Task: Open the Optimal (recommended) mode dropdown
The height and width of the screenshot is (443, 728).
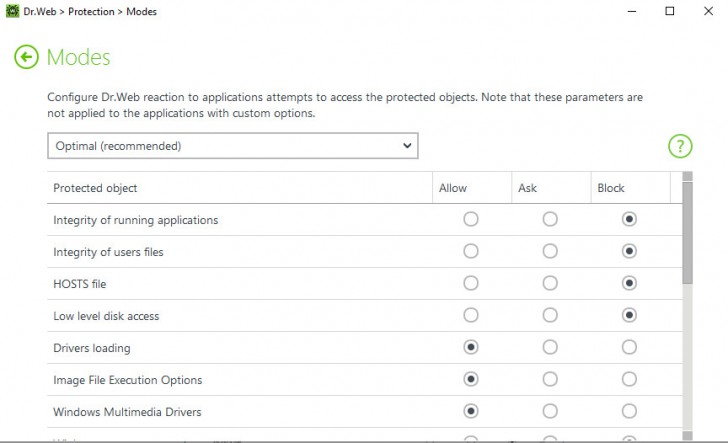Action: pyautogui.click(x=232, y=146)
